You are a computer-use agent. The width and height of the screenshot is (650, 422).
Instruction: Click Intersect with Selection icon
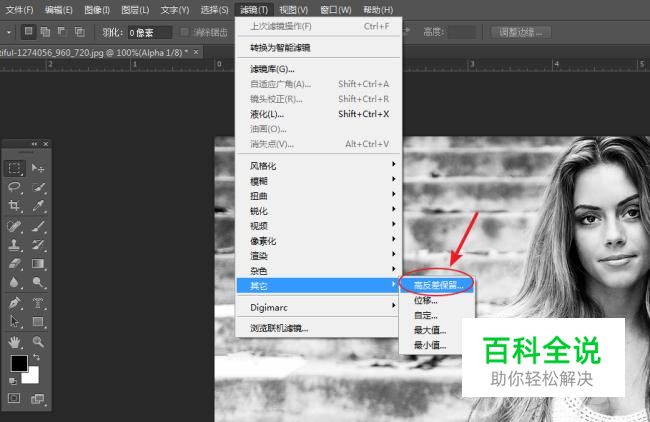[79, 32]
